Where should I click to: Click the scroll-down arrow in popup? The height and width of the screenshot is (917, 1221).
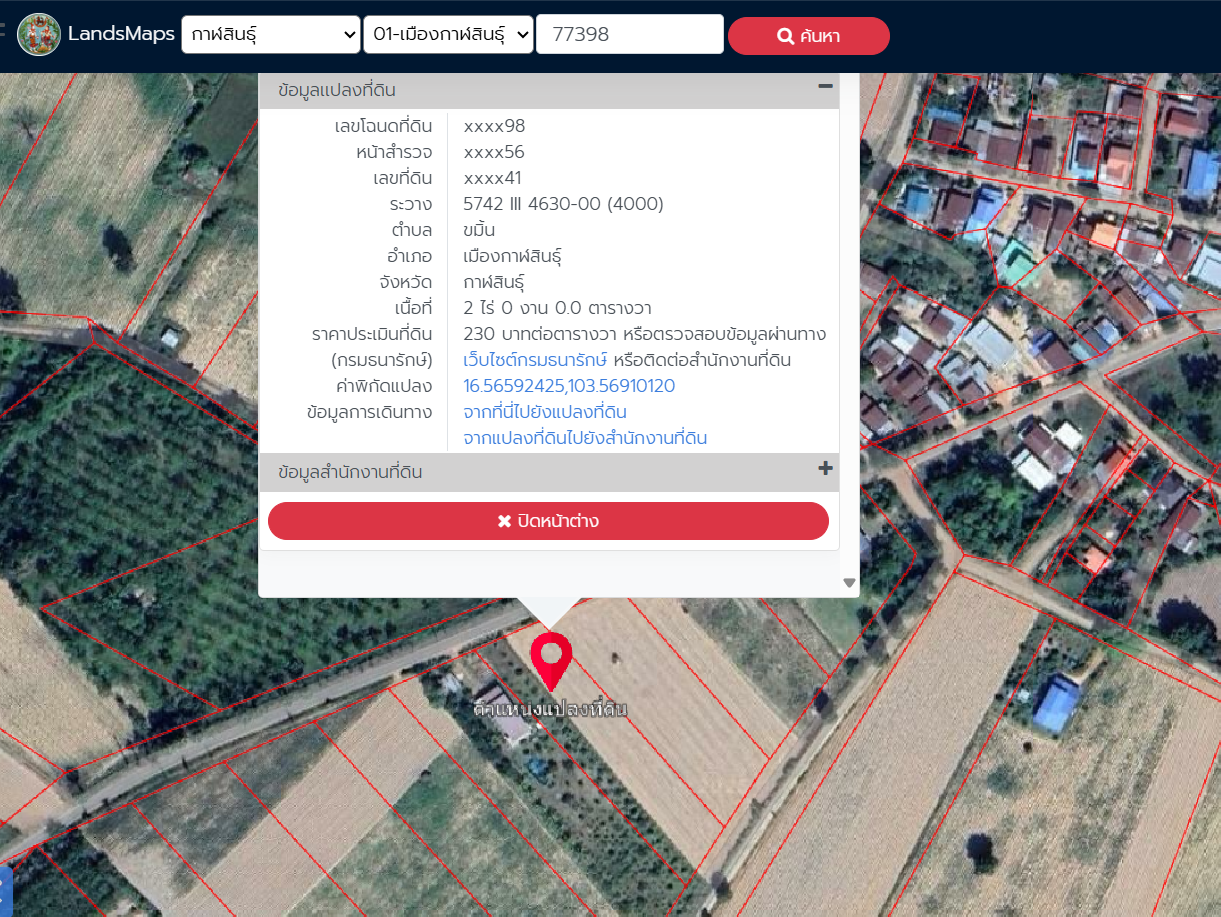pyautogui.click(x=849, y=582)
